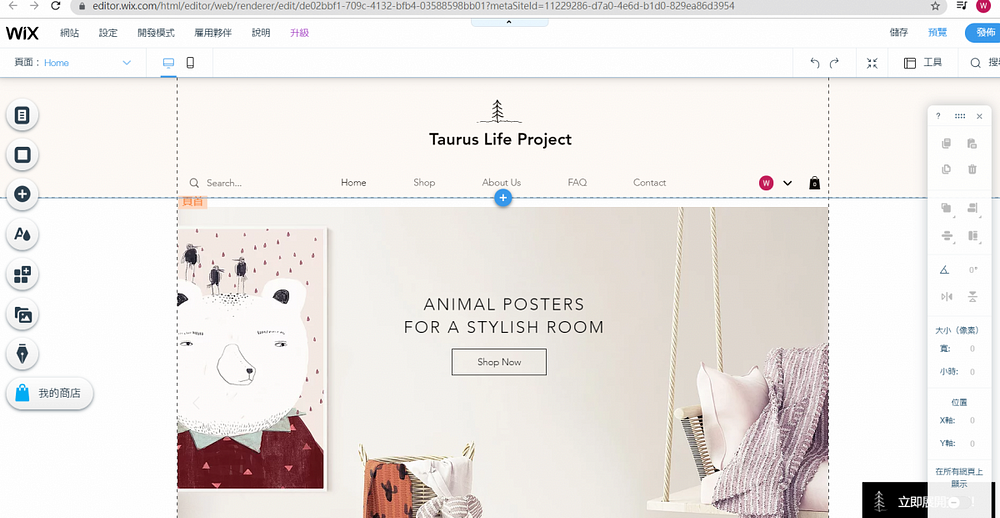Open the Background square icon in left sidebar
The height and width of the screenshot is (518, 1000).
pyautogui.click(x=22, y=155)
